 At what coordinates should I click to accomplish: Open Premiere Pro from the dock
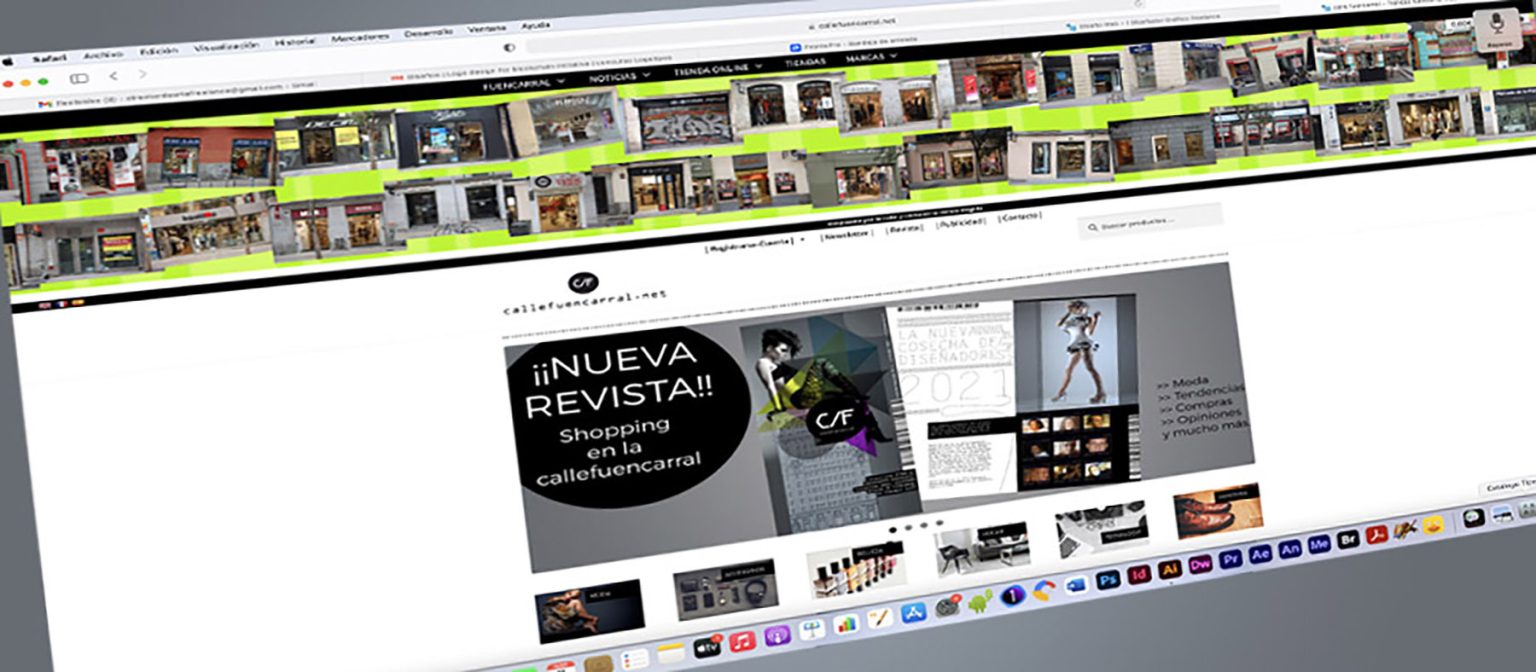point(1230,559)
